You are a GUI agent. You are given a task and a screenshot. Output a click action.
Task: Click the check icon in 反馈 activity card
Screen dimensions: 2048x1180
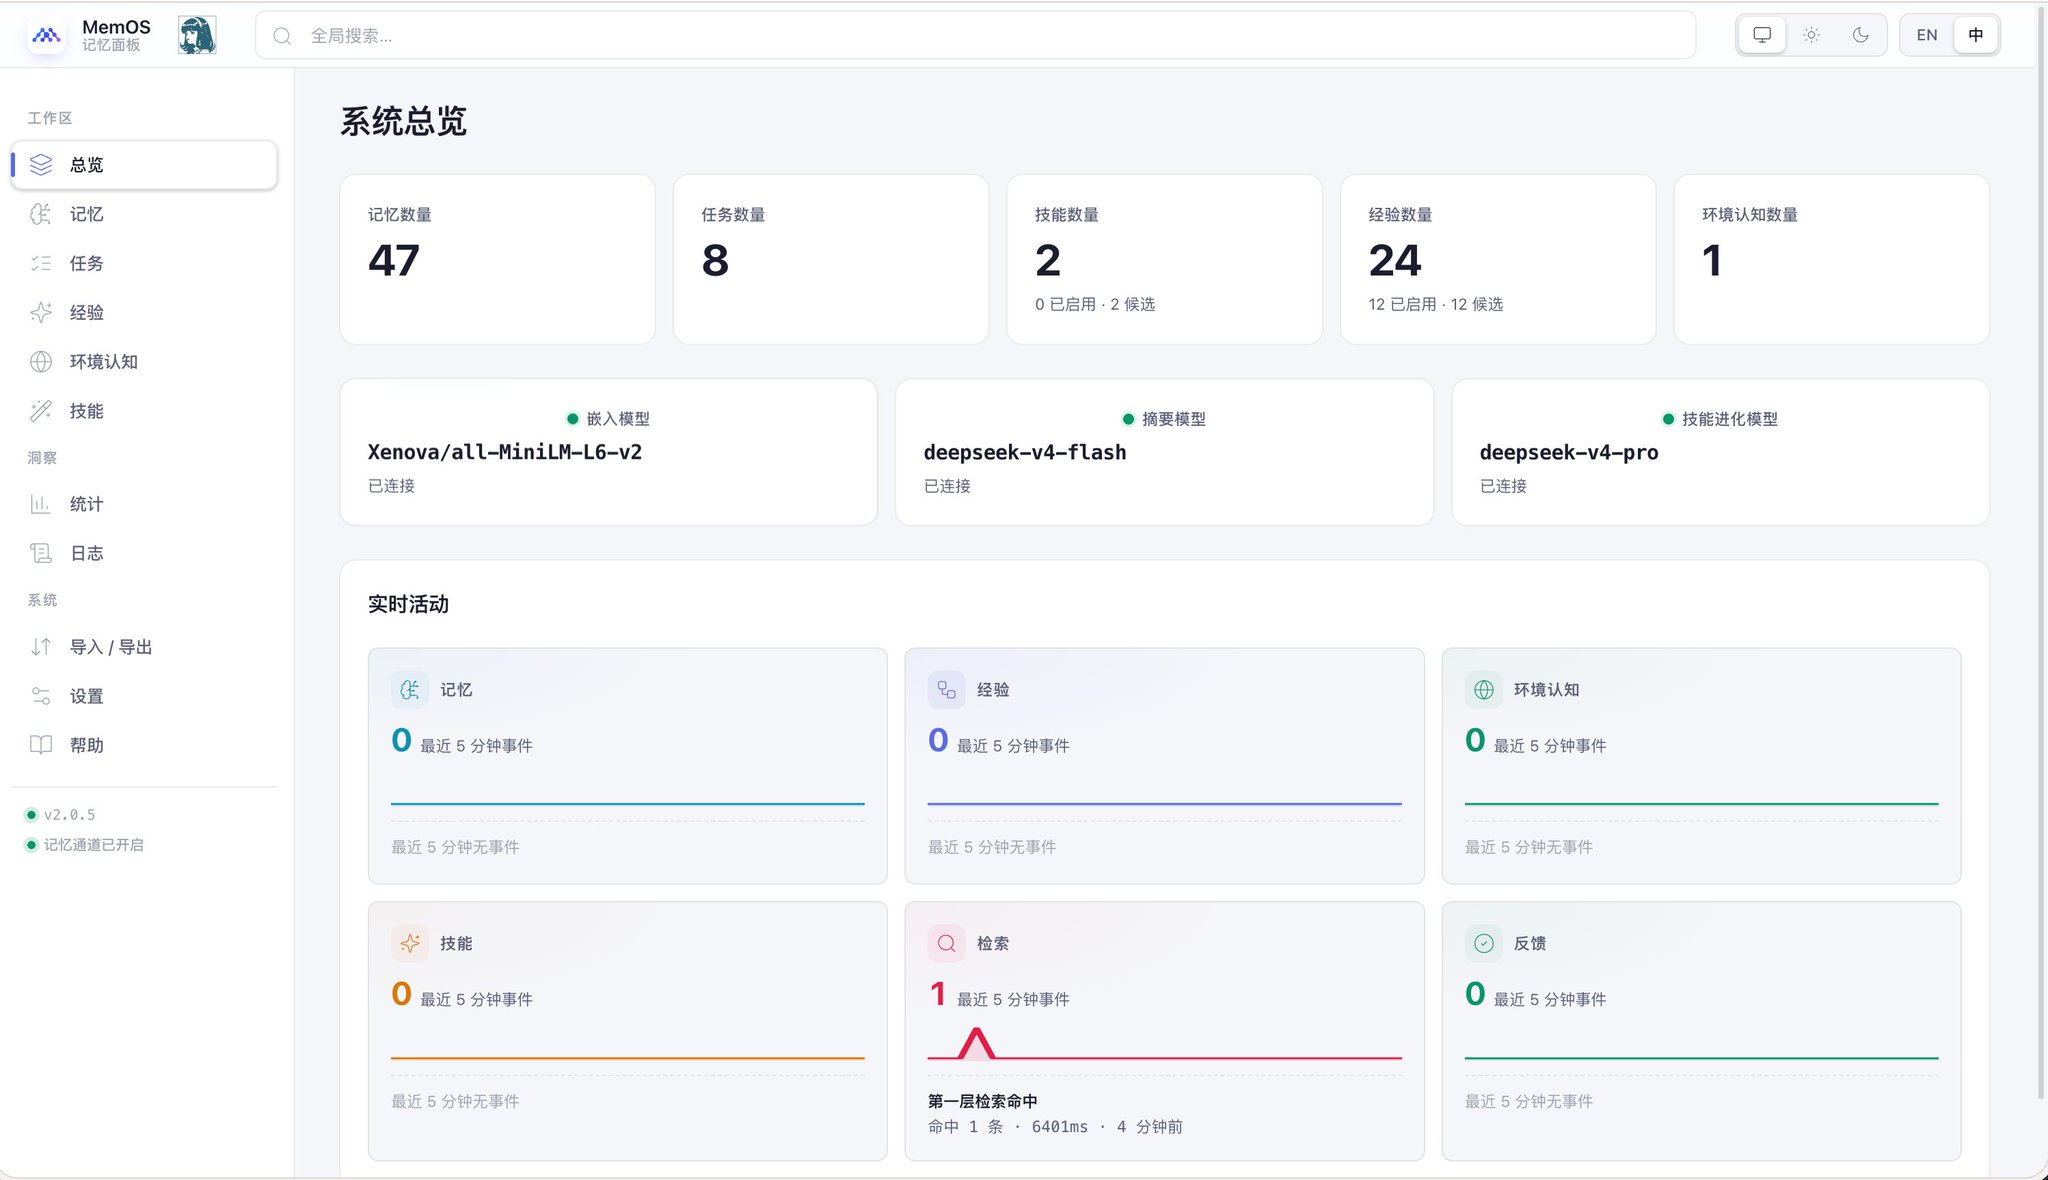[1484, 943]
